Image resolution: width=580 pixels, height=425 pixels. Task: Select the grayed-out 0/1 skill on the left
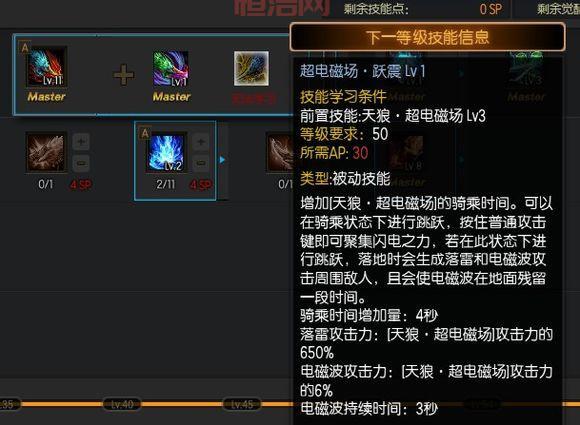point(46,152)
